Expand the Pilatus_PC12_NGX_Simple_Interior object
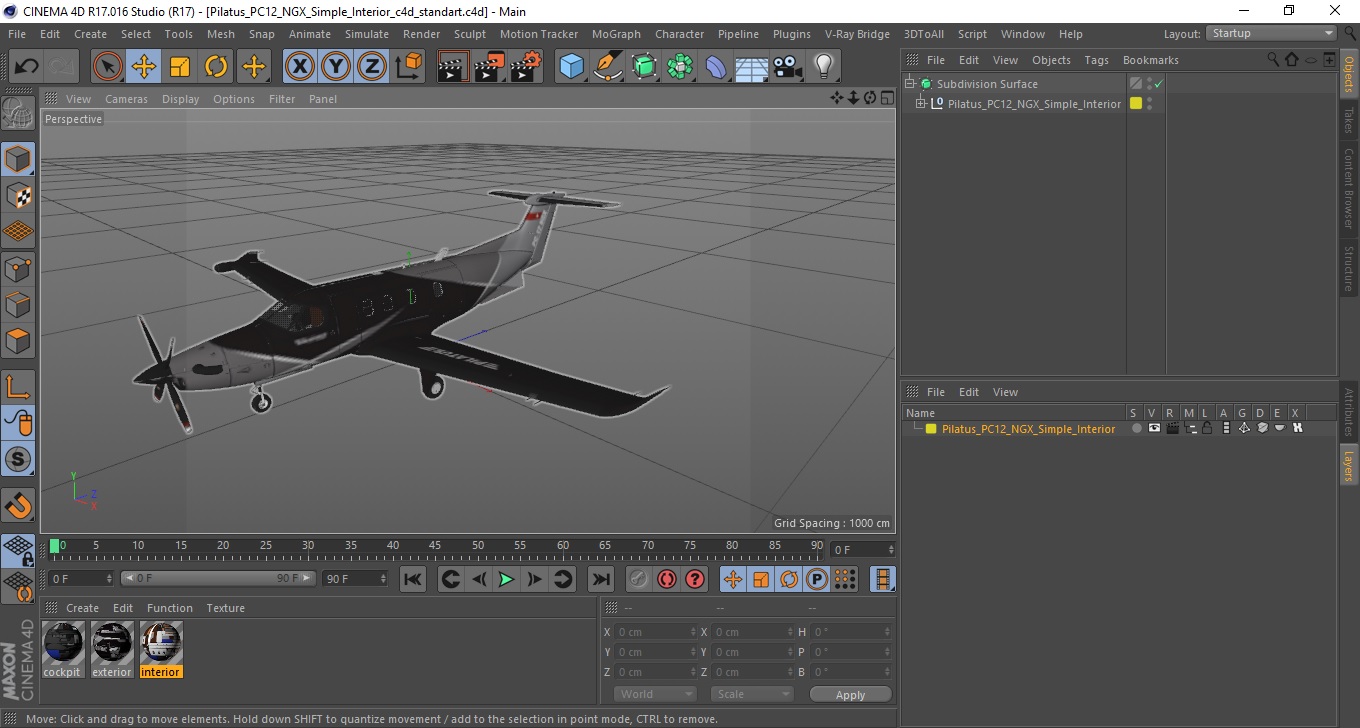Image resolution: width=1360 pixels, height=728 pixels. 921,104
